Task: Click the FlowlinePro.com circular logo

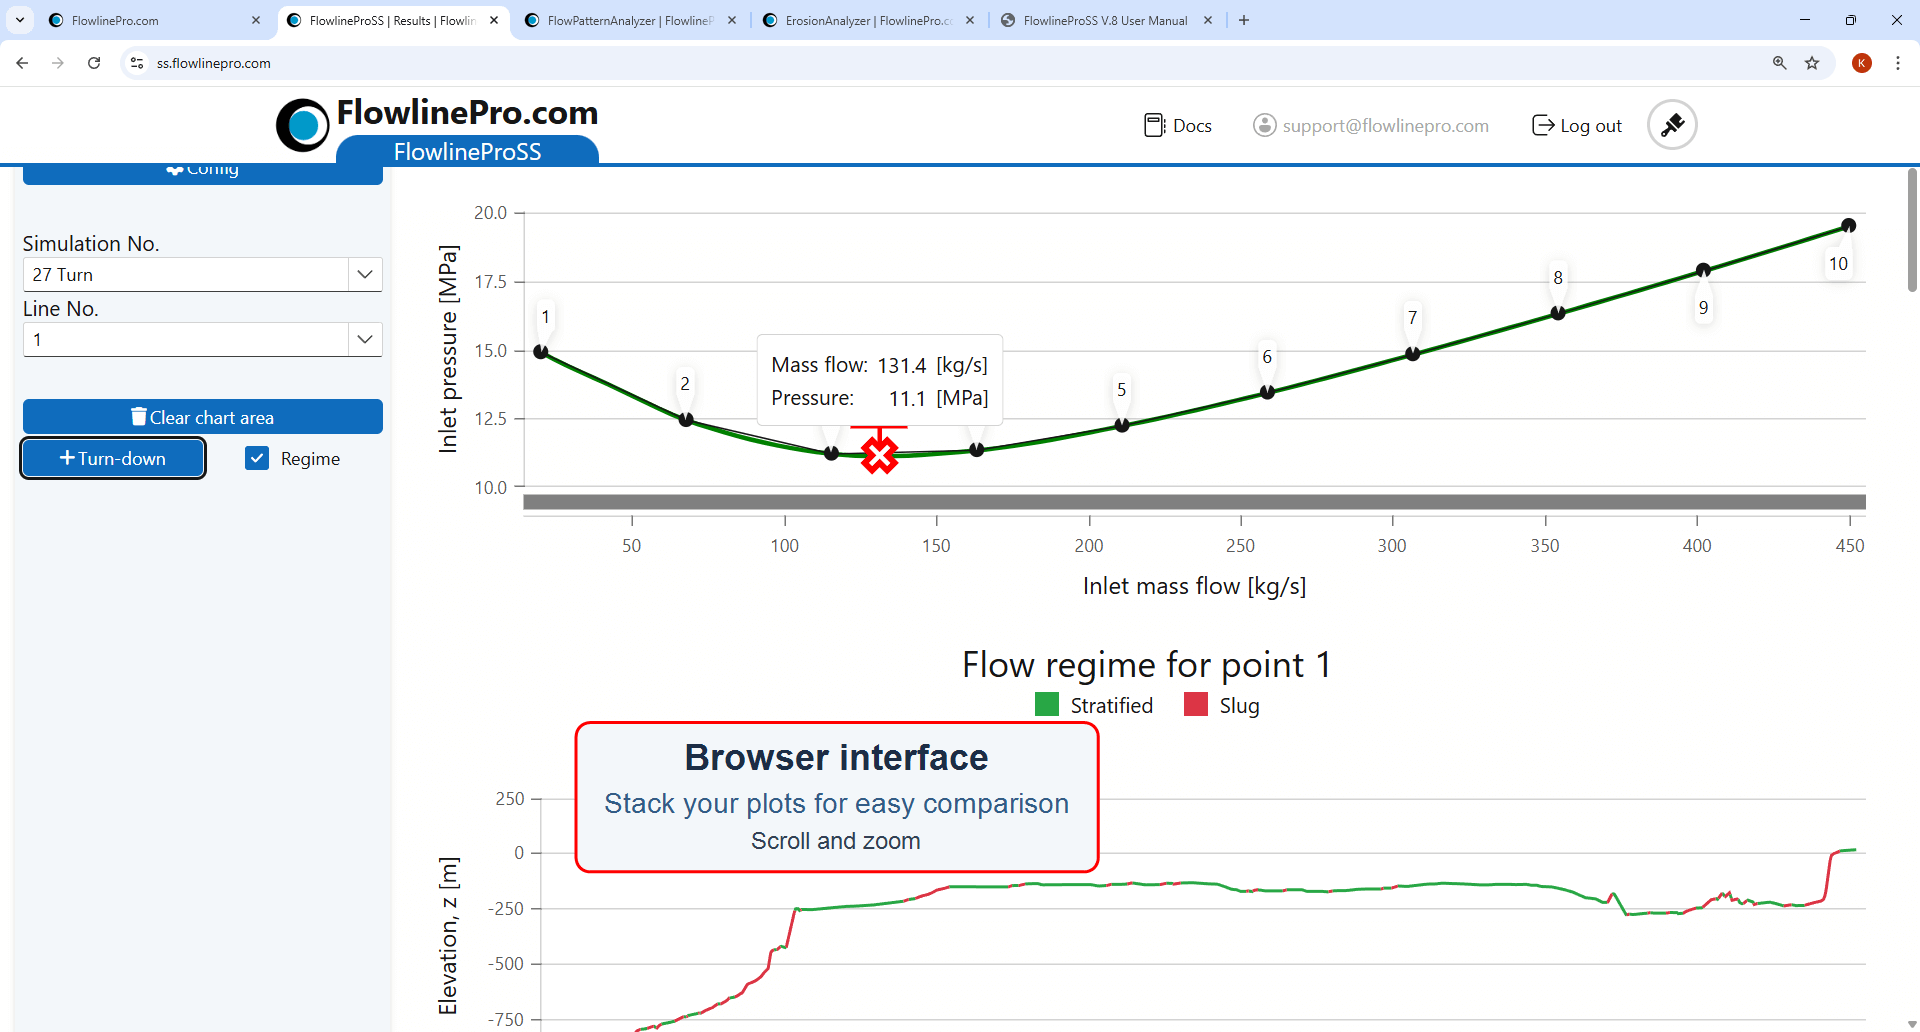Action: coord(302,124)
